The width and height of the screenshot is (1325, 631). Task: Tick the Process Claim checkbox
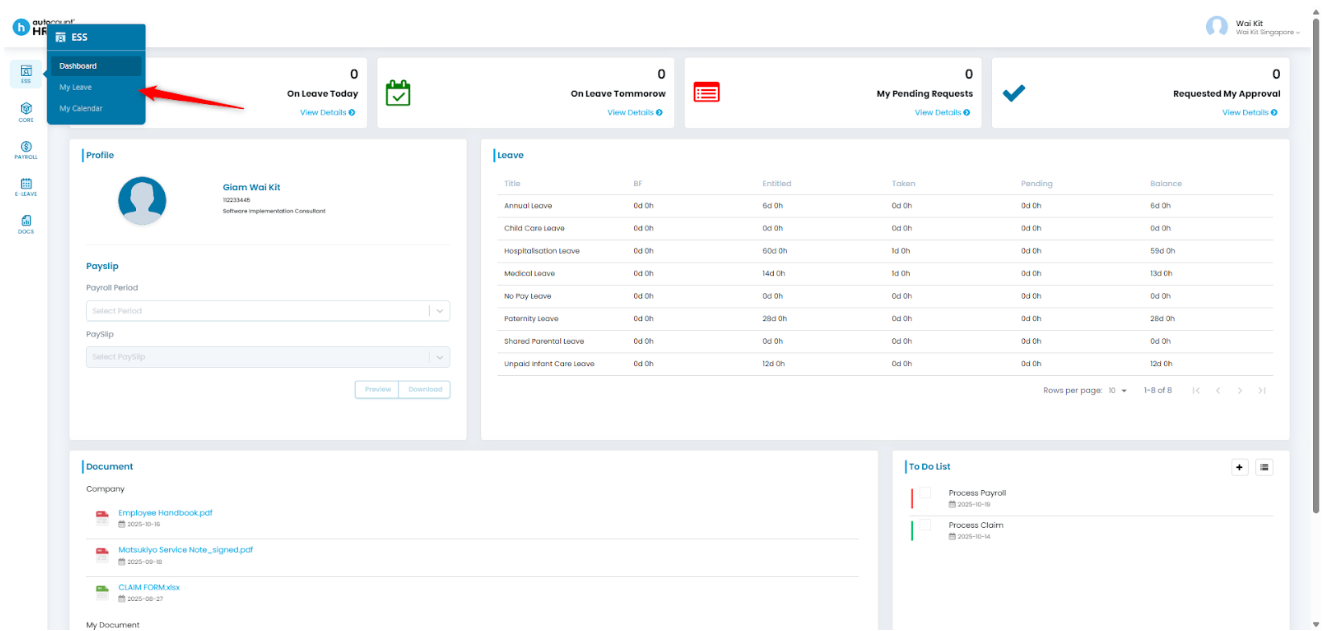click(925, 525)
